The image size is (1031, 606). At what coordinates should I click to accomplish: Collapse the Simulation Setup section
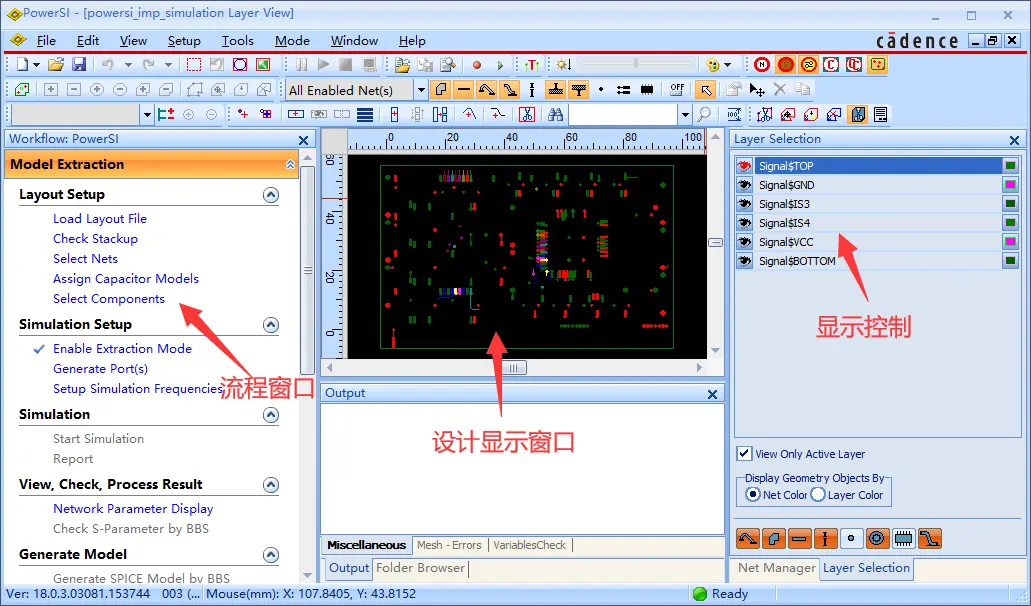pos(271,325)
